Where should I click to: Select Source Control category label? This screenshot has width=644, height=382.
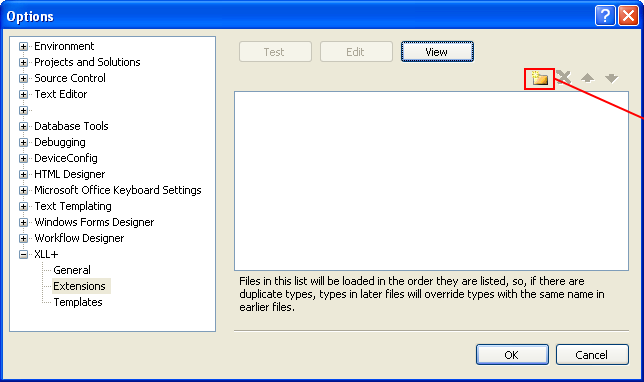tap(70, 78)
